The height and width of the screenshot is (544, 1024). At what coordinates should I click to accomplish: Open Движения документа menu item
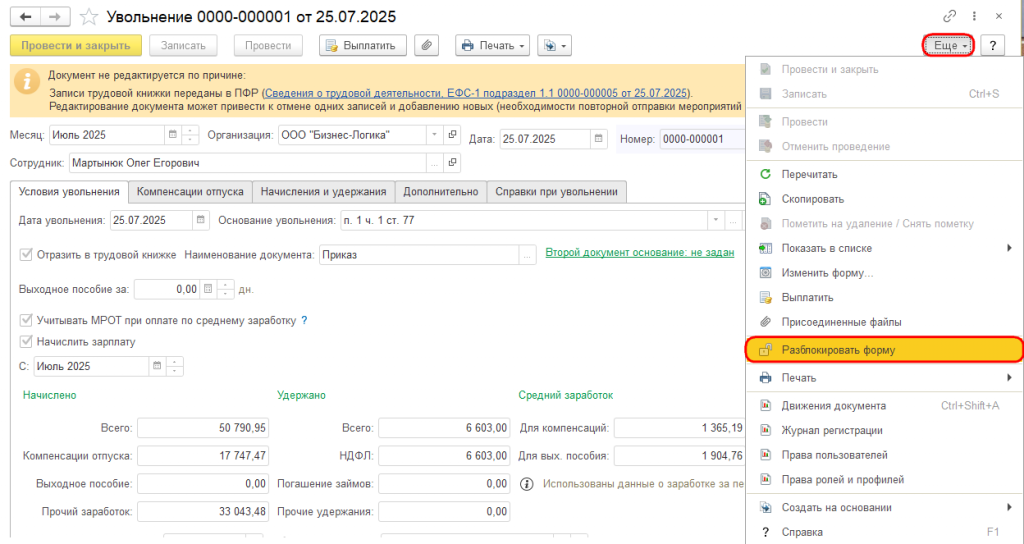pos(885,406)
